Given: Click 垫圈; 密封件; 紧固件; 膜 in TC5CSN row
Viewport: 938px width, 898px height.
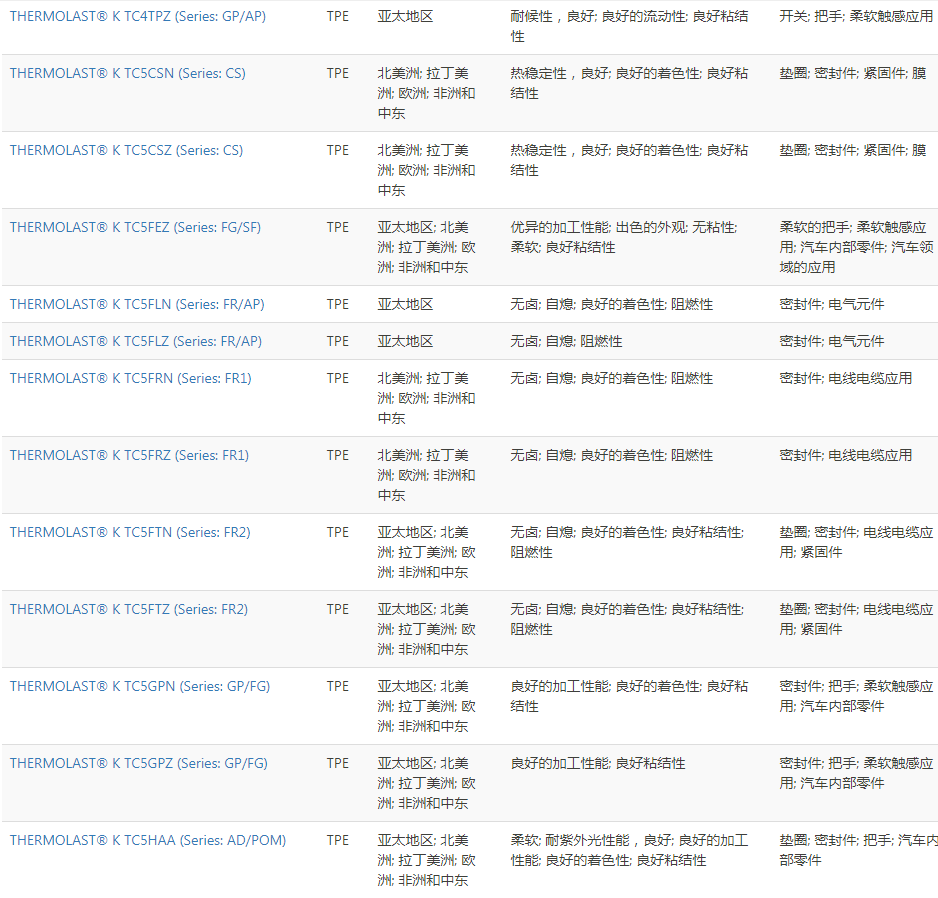Looking at the screenshot, I should [853, 74].
